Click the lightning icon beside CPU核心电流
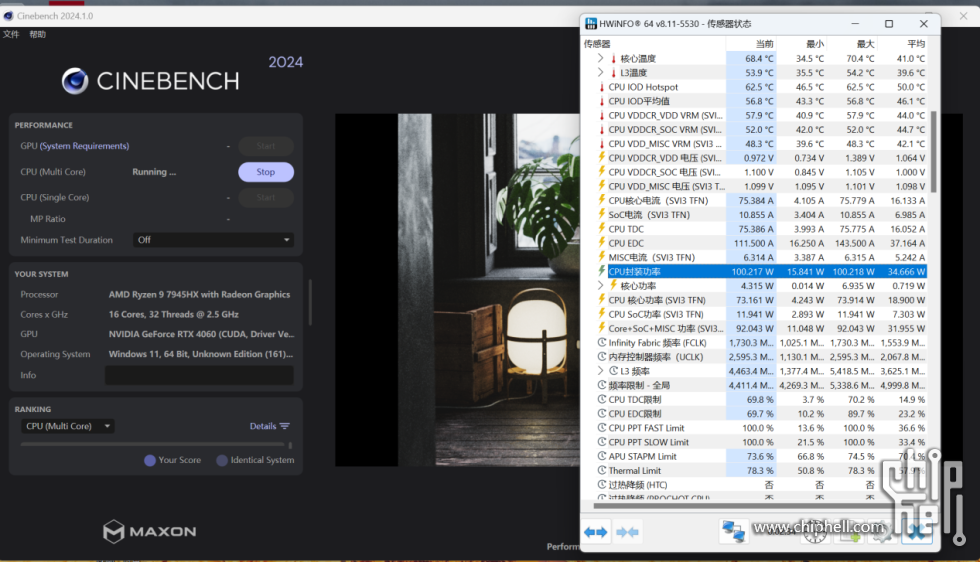 point(602,200)
